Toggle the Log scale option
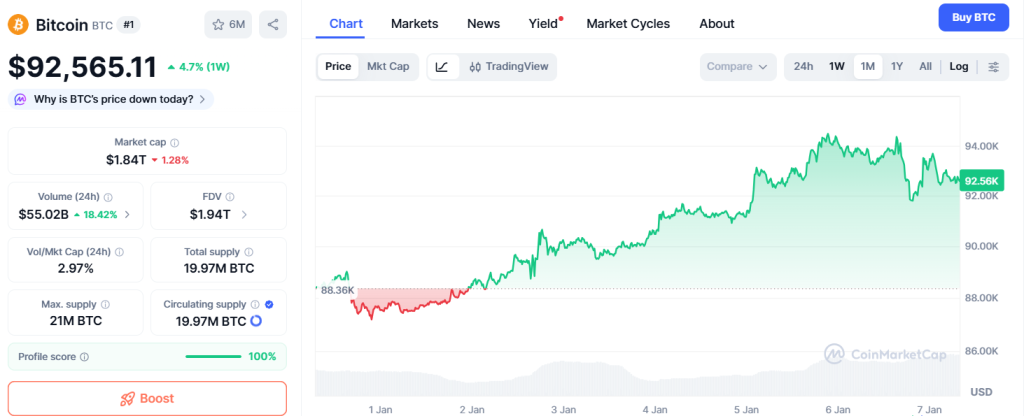 tap(958, 67)
